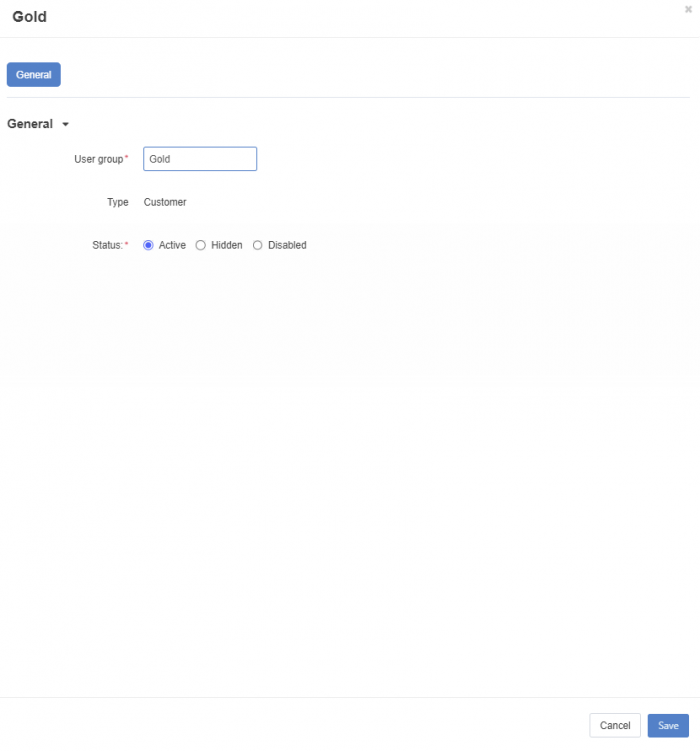Click the User group input field

200,159
